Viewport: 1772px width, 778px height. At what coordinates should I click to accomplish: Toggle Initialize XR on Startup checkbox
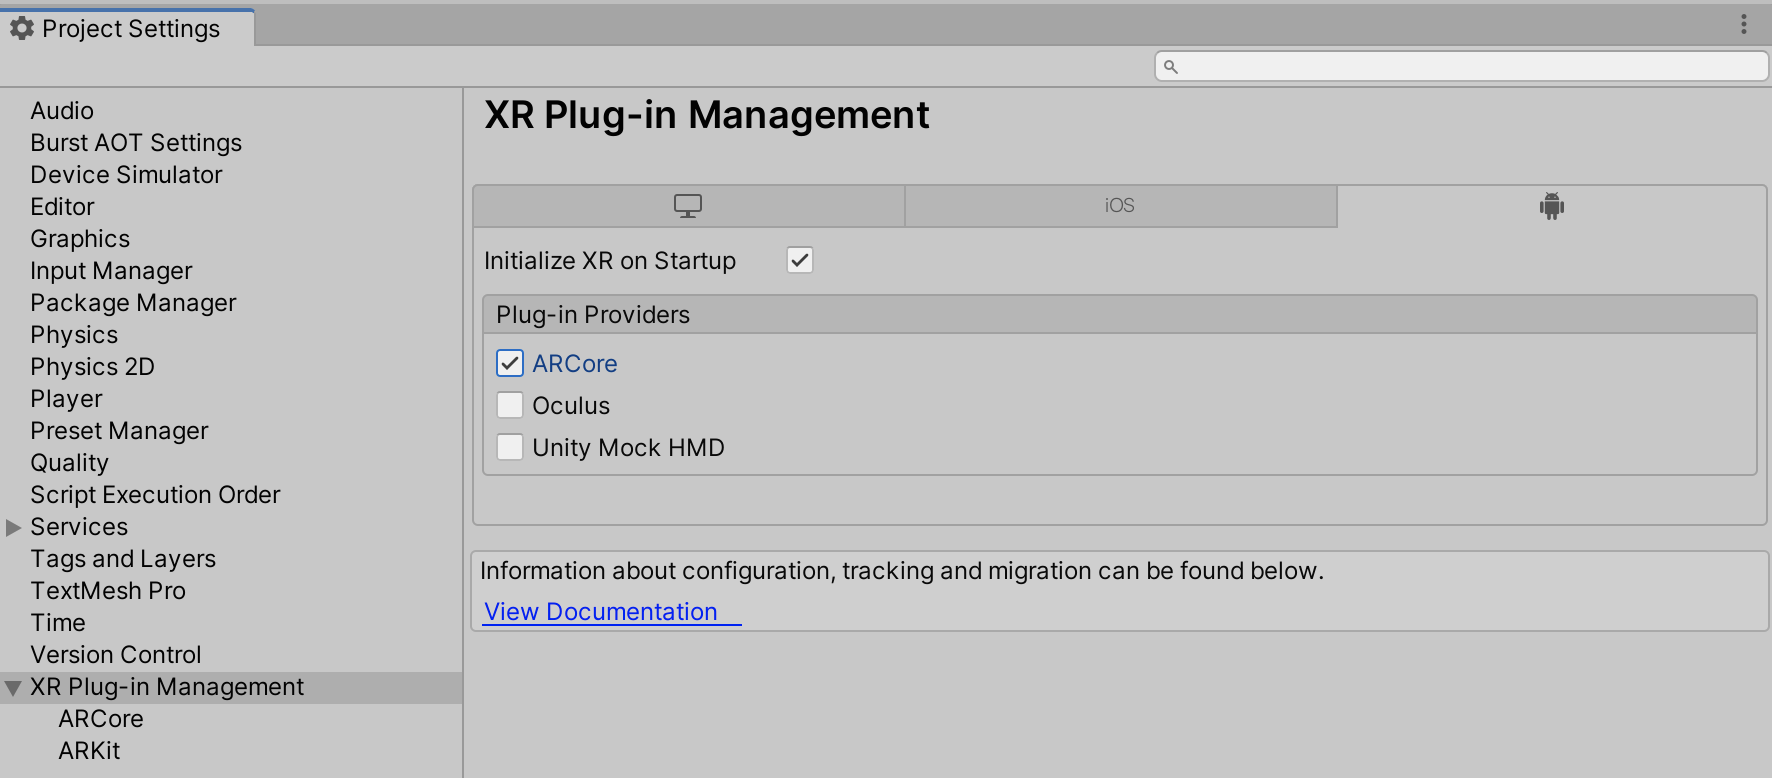(800, 260)
